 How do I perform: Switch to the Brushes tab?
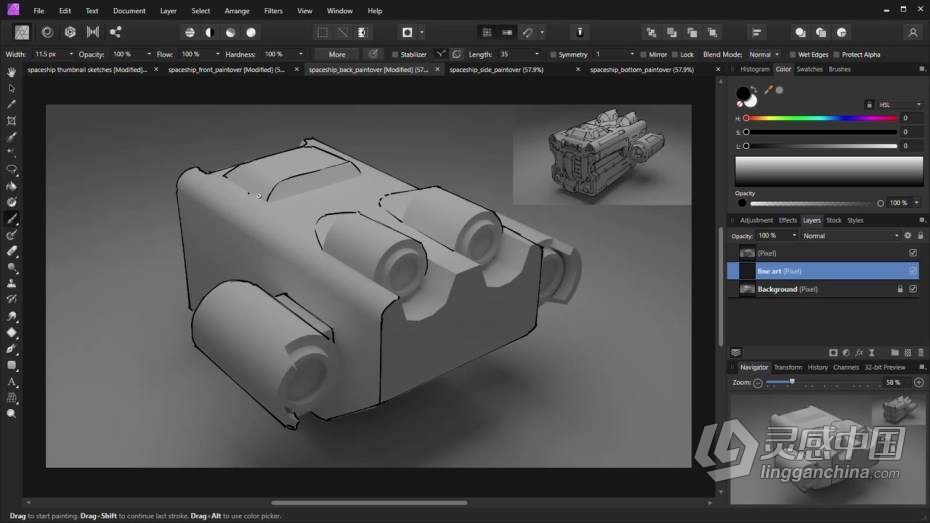pos(839,69)
